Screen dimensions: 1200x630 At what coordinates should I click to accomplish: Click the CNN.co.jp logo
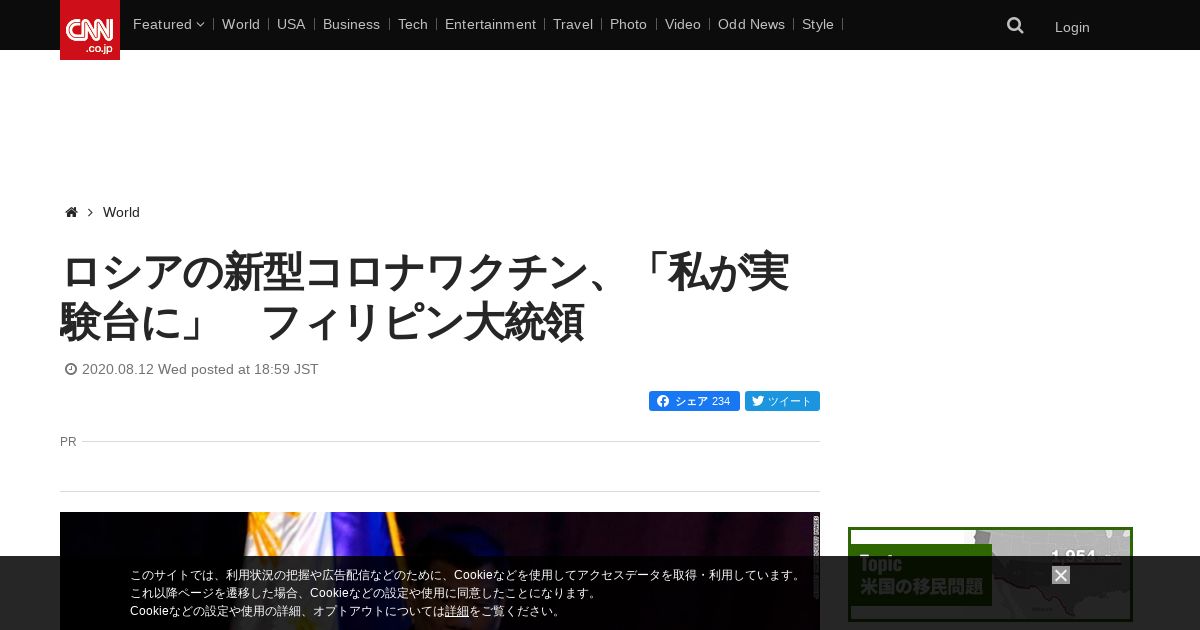tap(90, 30)
